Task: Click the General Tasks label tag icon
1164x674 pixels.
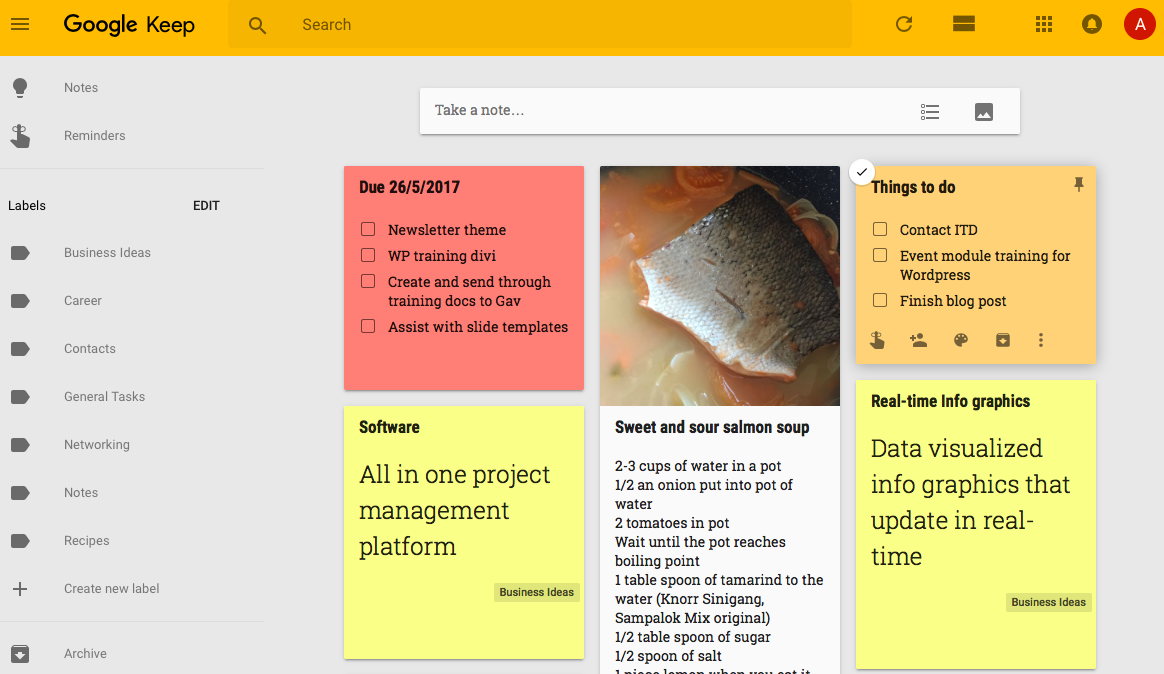Action: 20,397
